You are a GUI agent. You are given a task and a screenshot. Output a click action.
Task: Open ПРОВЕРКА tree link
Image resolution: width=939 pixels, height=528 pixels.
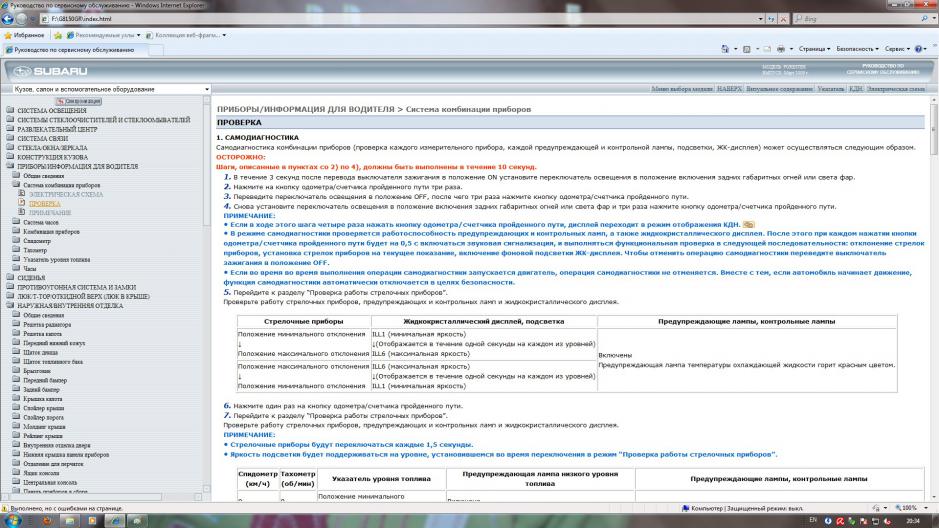[x=45, y=204]
